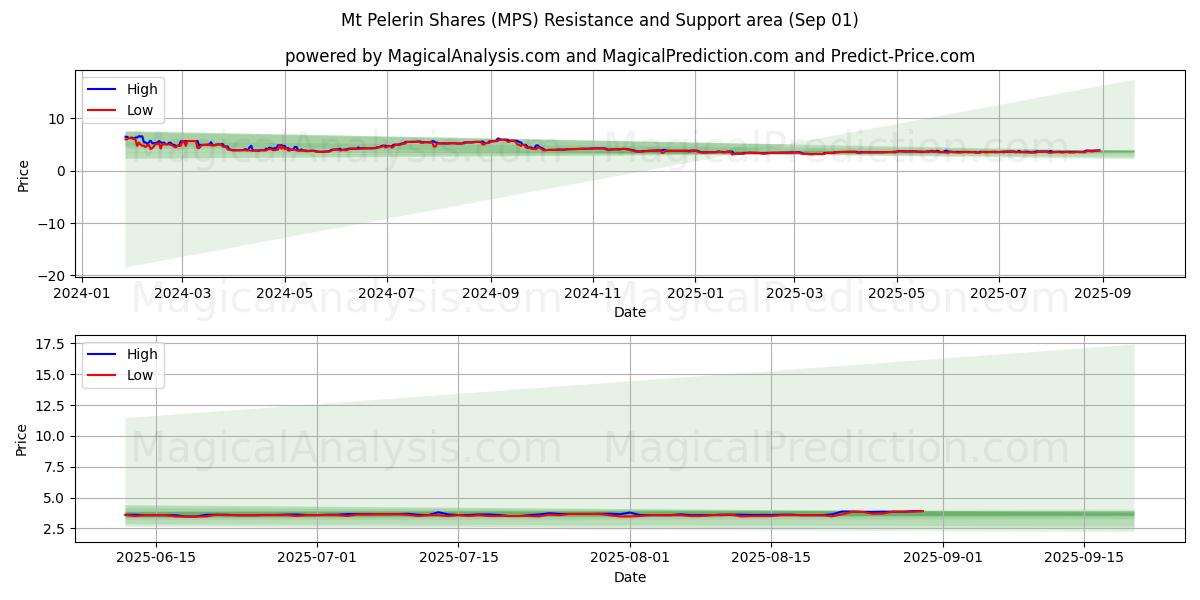Image resolution: width=1200 pixels, height=600 pixels.
Task: Click the '2025-03' x-axis label on the top chart
Action: click(x=794, y=294)
